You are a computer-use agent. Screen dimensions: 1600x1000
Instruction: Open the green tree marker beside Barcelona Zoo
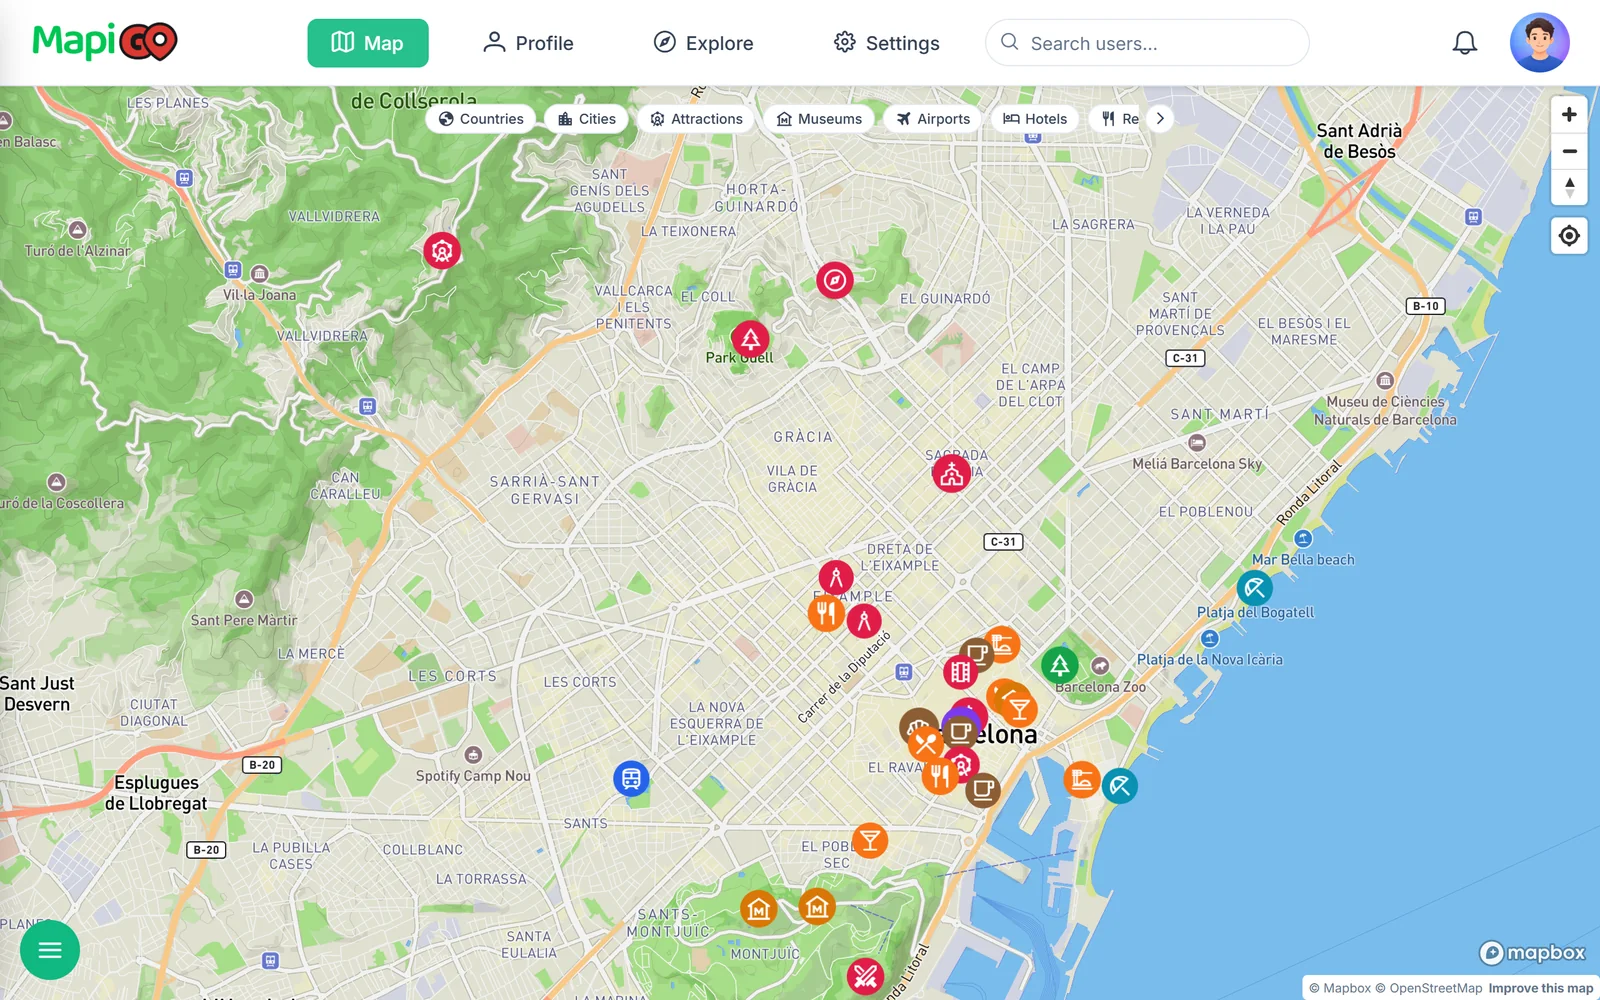[1059, 665]
